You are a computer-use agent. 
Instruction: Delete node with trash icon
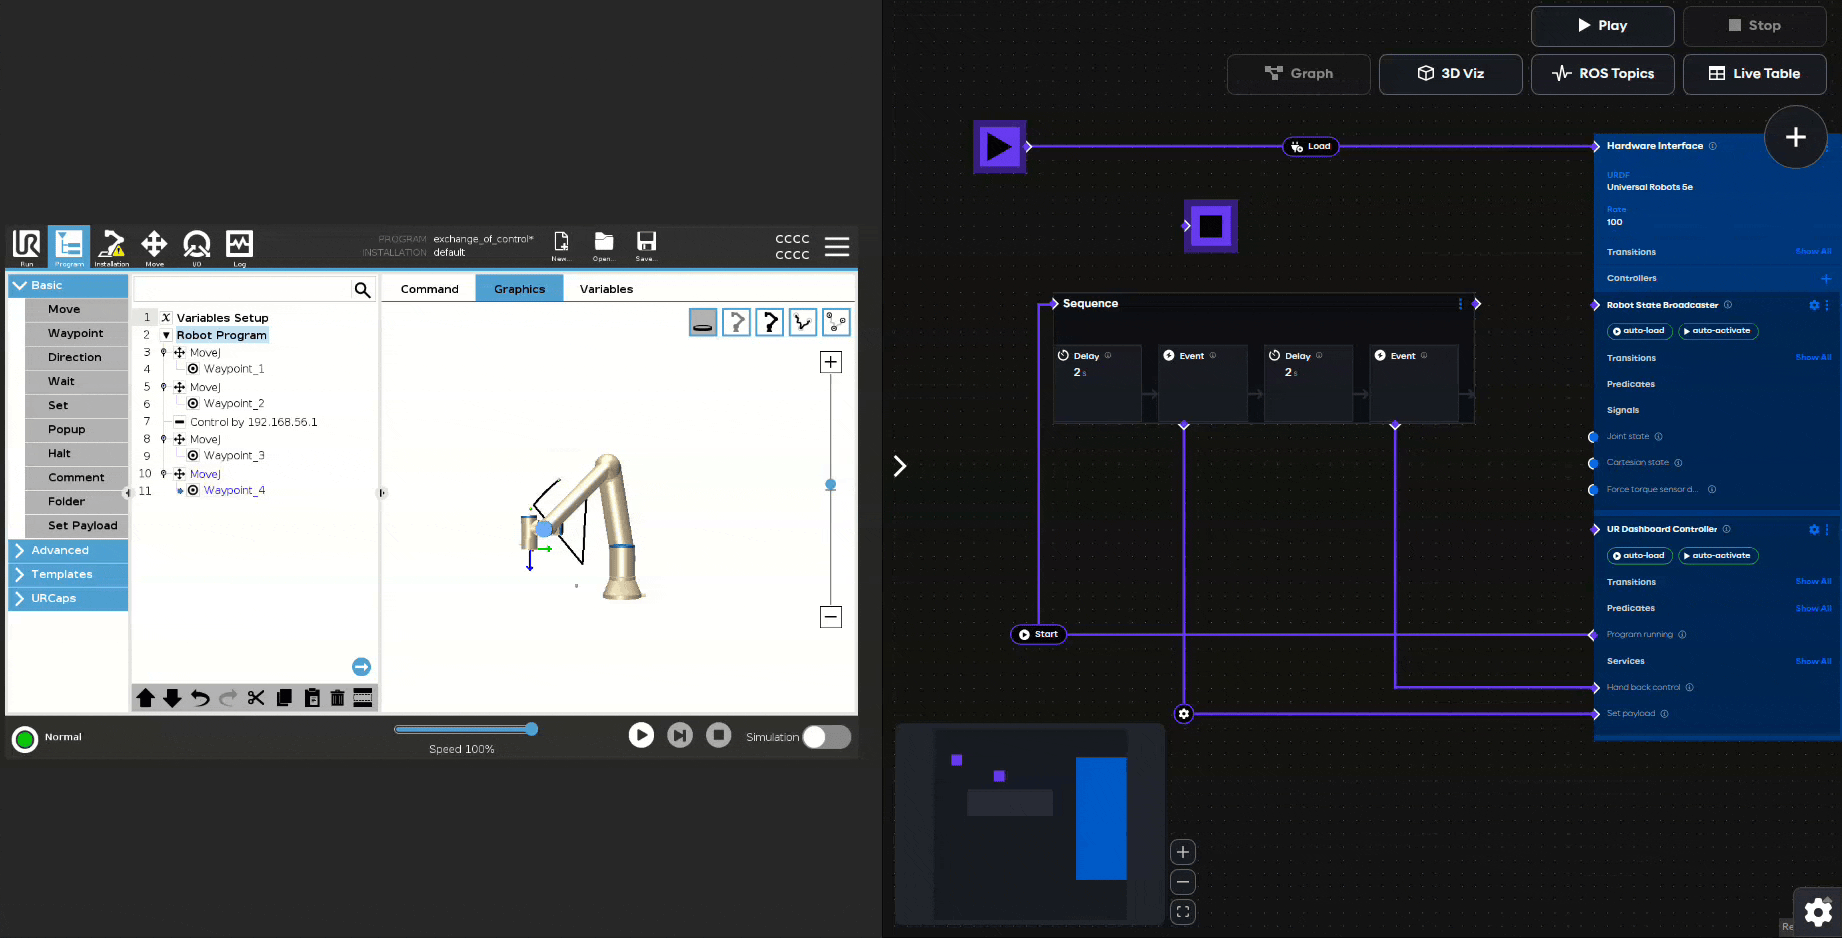[x=337, y=698]
